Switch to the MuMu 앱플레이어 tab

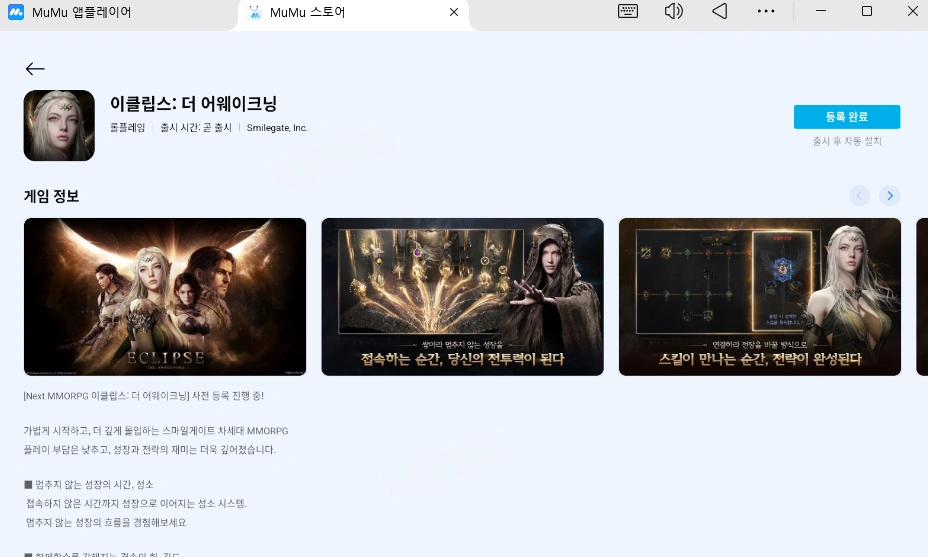[x=82, y=12]
